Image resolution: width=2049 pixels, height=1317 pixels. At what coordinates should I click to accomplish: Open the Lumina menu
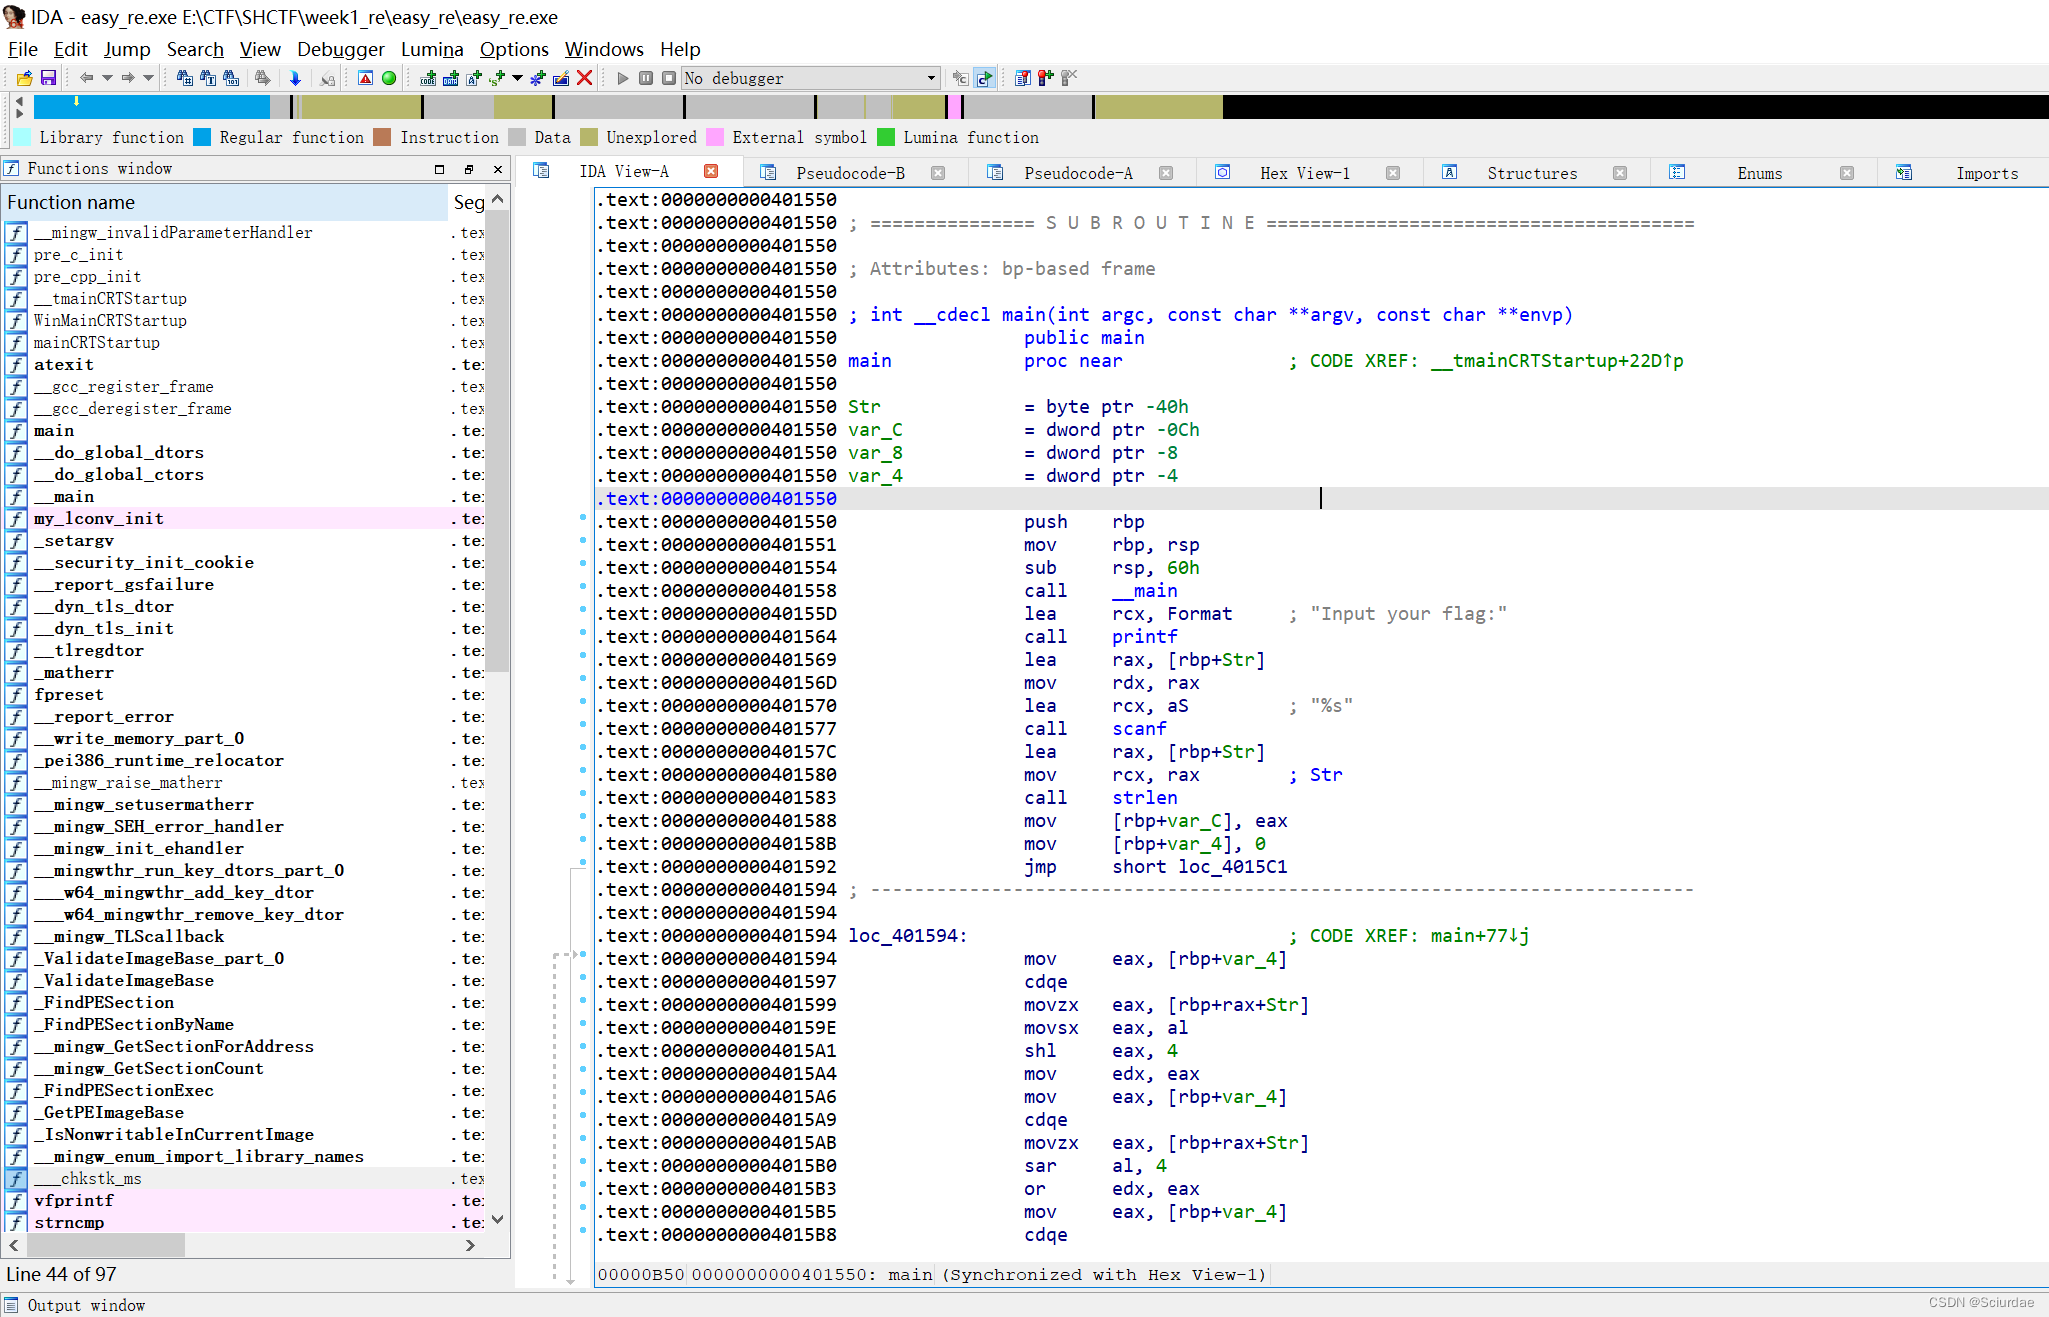432,49
